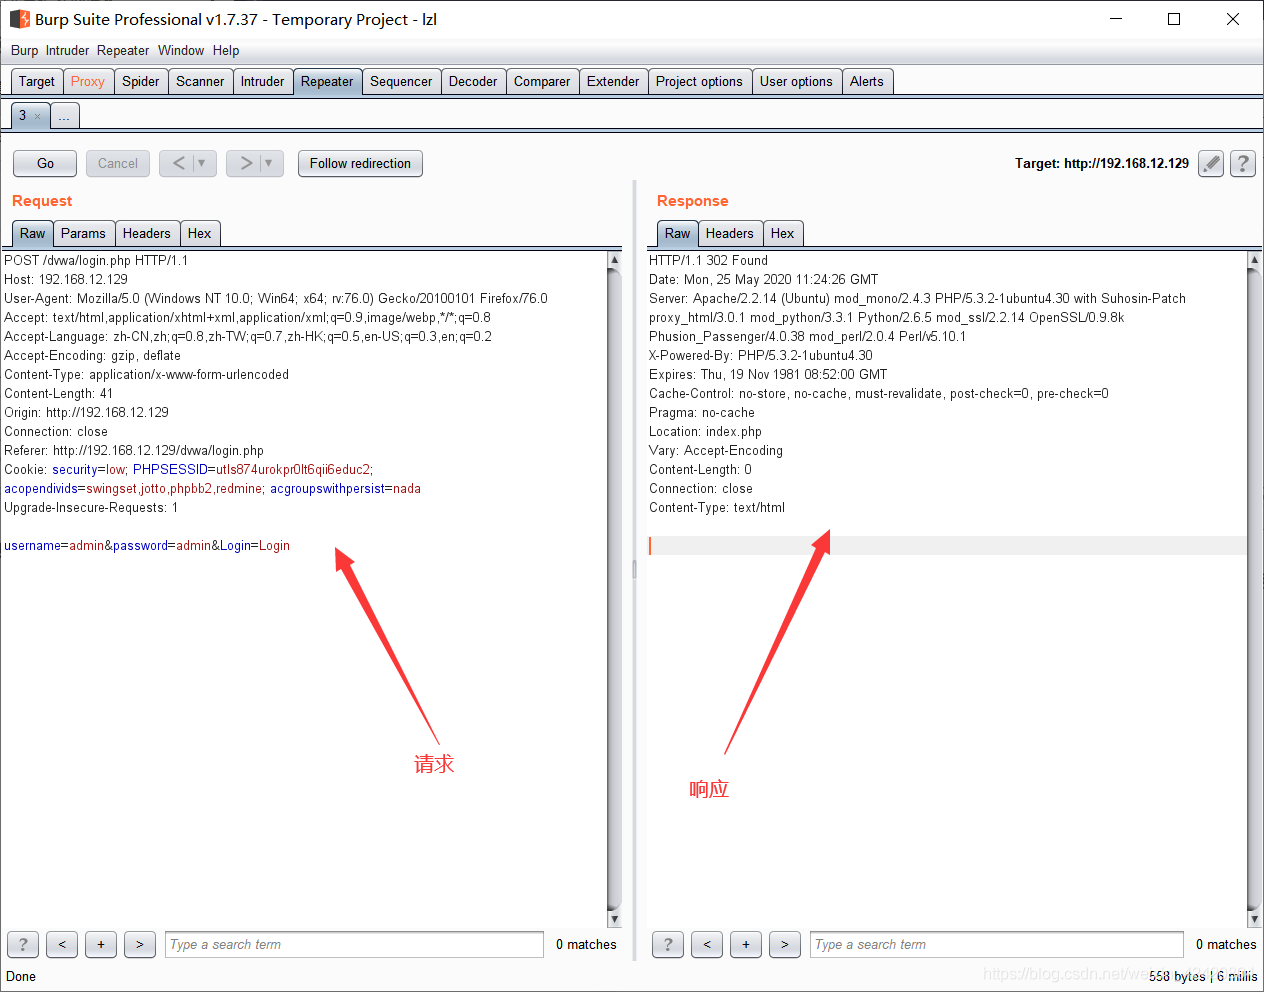Click response pane scroll down arrow
The width and height of the screenshot is (1264, 992).
(1254, 919)
